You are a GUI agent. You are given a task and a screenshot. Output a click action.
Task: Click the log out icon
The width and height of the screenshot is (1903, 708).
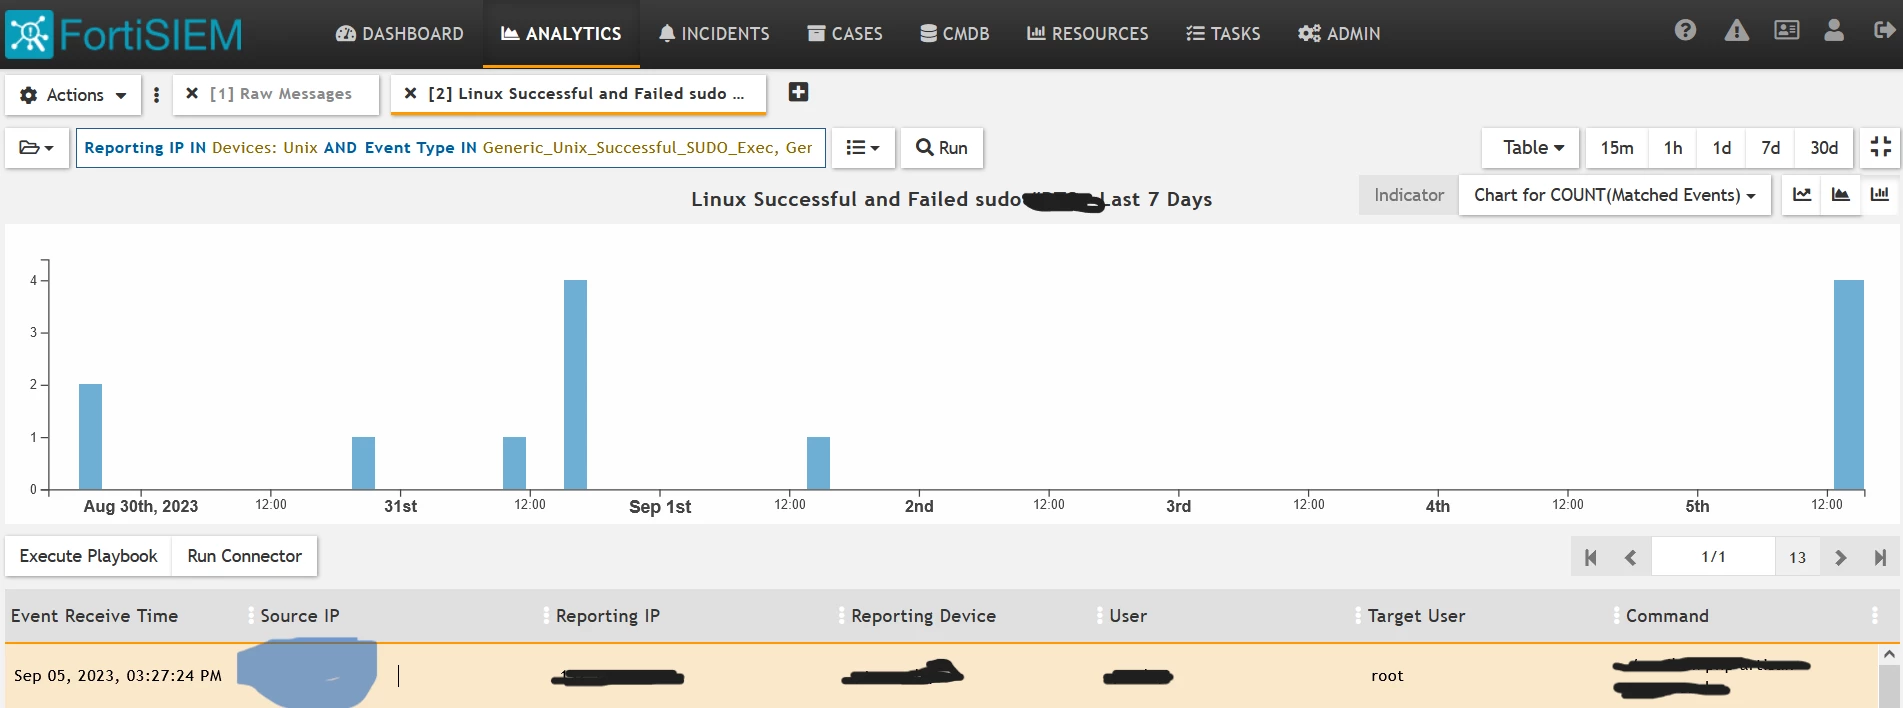tap(1884, 30)
